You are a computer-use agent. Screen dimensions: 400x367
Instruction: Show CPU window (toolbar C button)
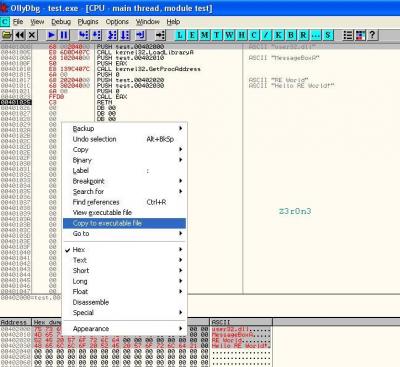(x=254, y=35)
